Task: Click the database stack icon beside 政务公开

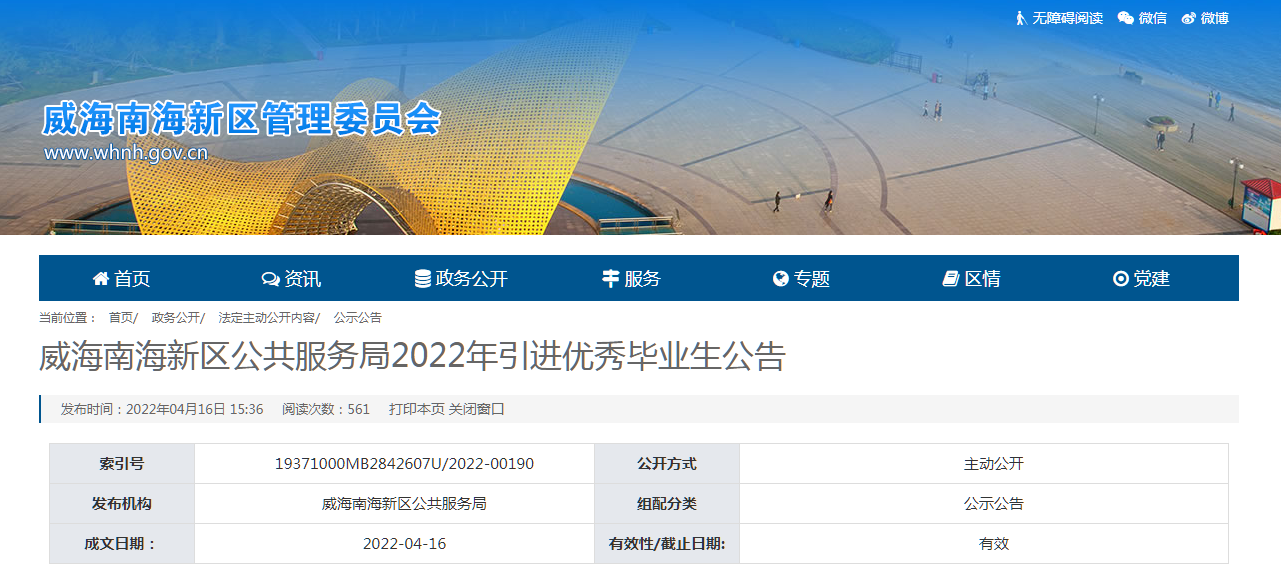Action: [423, 279]
